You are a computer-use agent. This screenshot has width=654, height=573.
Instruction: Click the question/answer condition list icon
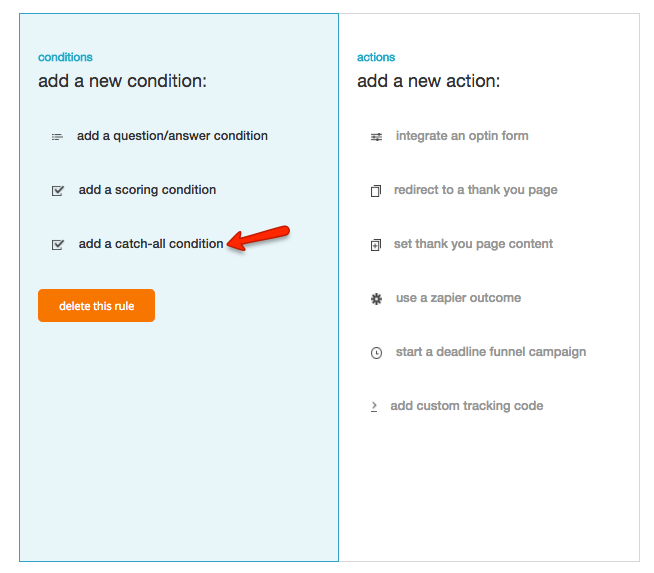click(57, 137)
